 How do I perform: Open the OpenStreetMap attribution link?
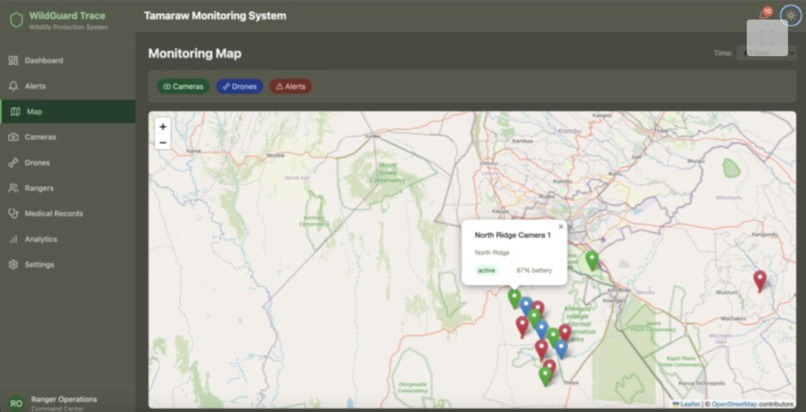click(734, 404)
